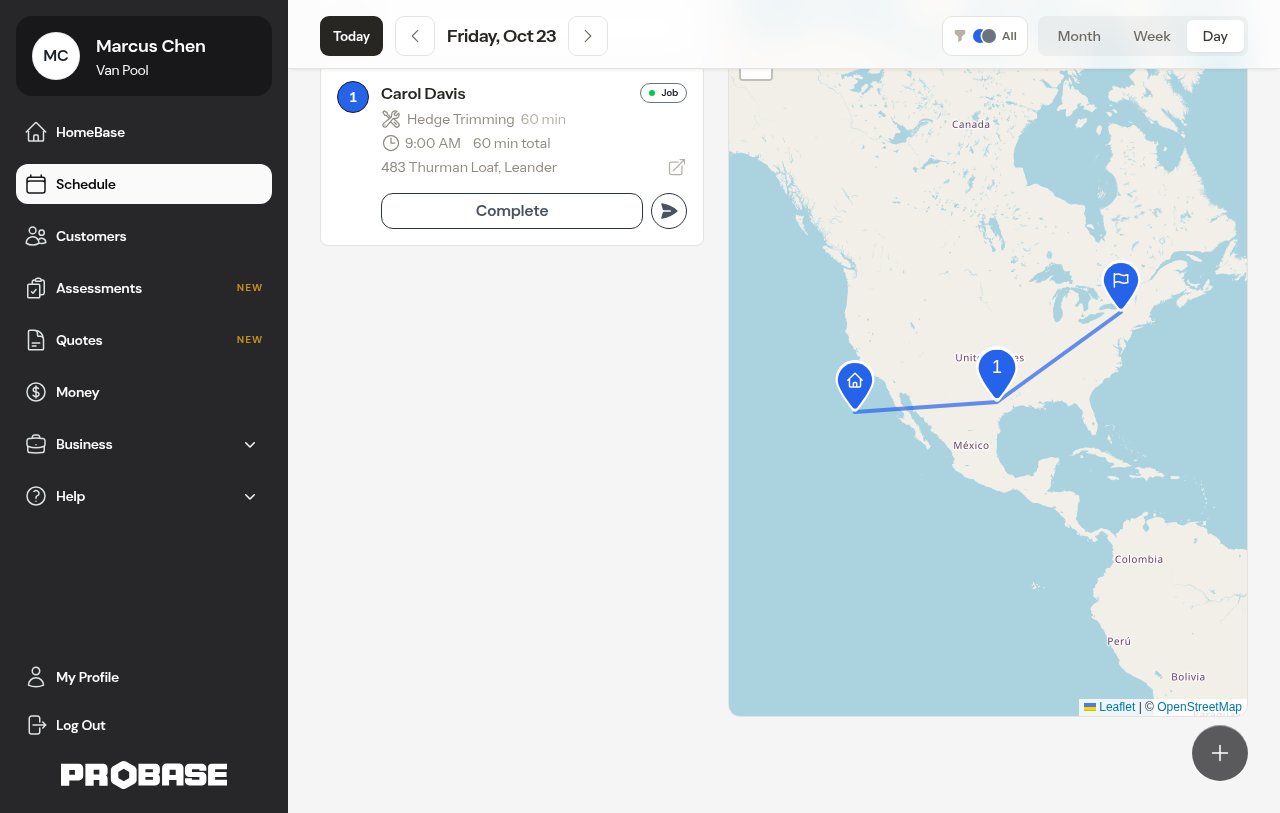This screenshot has width=1280, height=813.
Task: Go to the next day arrow
Action: (x=588, y=36)
